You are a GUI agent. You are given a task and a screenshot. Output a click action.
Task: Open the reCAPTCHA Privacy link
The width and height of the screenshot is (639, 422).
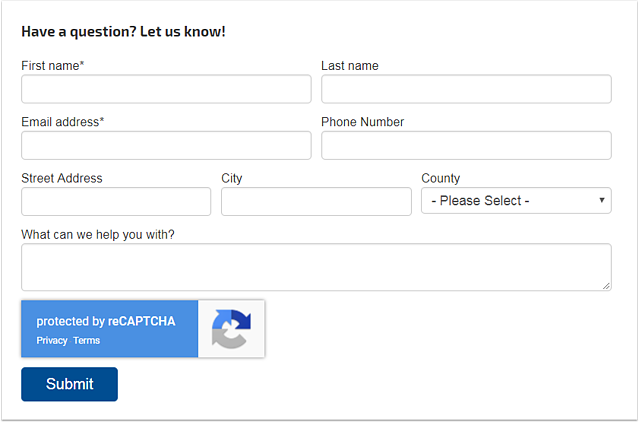click(x=52, y=341)
